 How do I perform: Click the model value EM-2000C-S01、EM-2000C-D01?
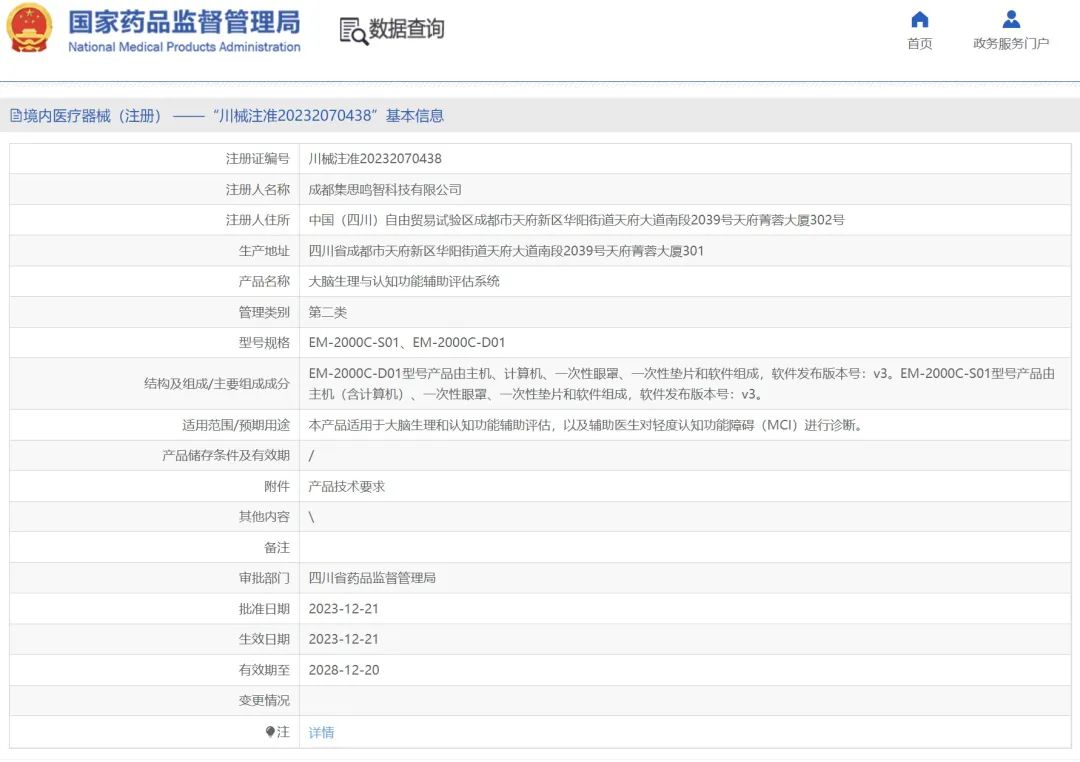pos(407,342)
